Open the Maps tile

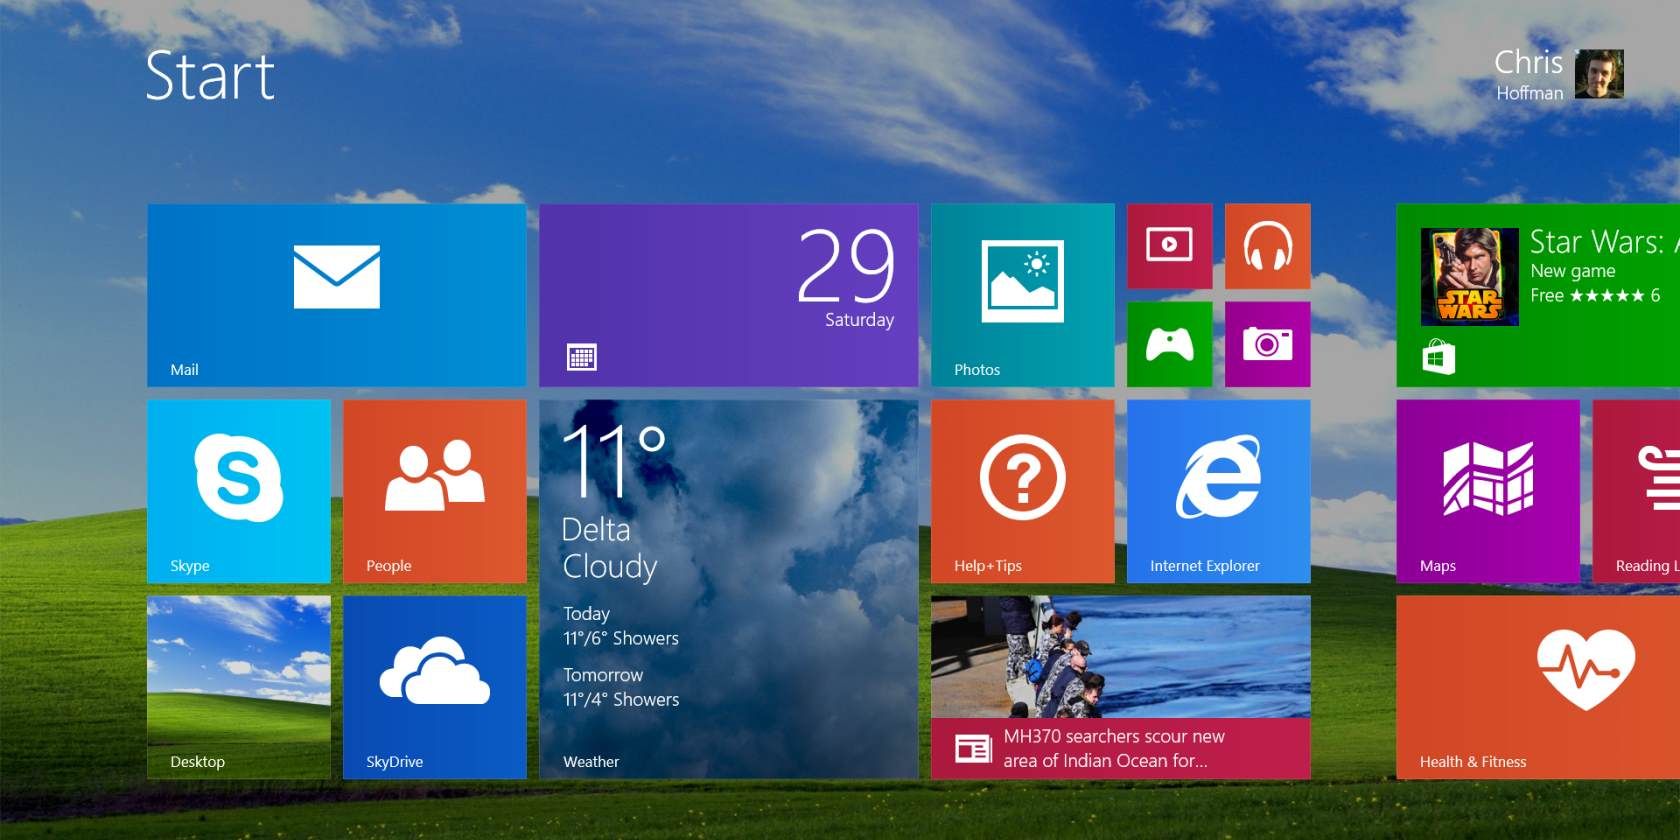(x=1487, y=491)
